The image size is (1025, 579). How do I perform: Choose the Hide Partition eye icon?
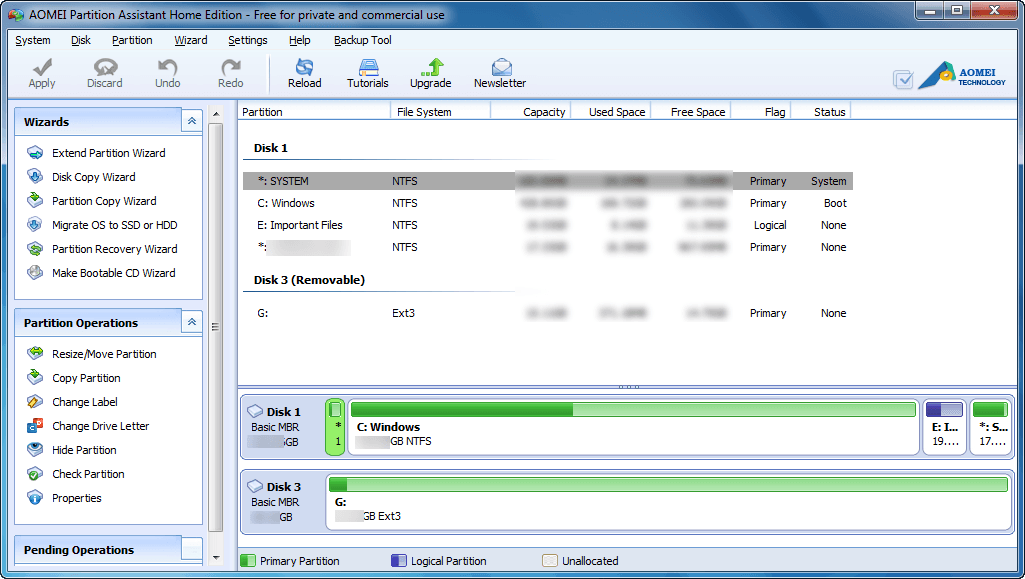point(35,450)
